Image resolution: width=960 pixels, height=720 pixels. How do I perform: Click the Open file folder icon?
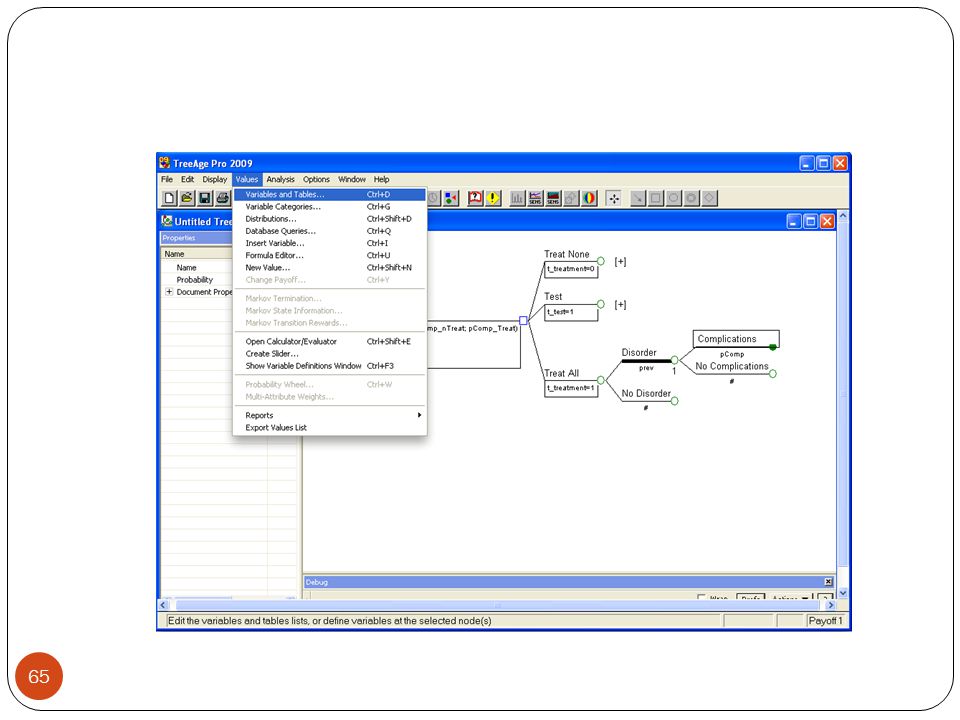pos(187,198)
